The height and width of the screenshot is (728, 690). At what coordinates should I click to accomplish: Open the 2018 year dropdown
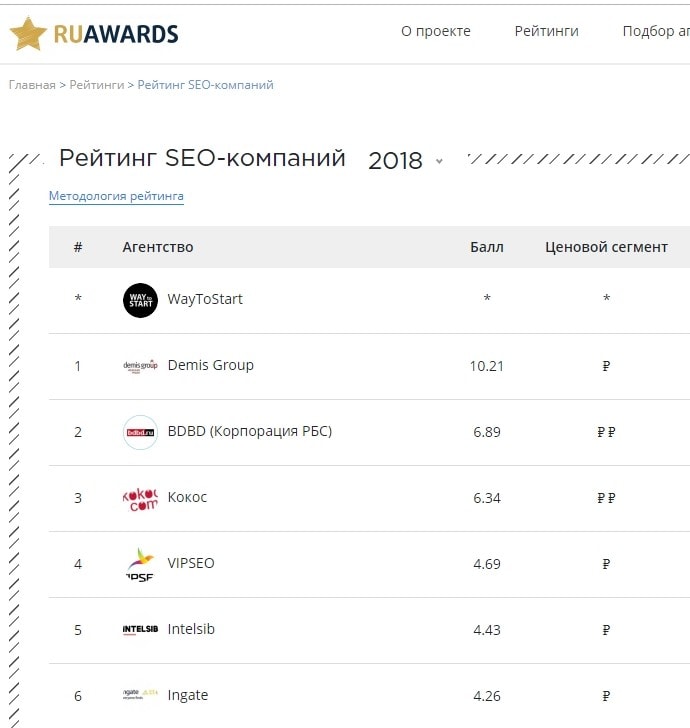pyautogui.click(x=405, y=161)
